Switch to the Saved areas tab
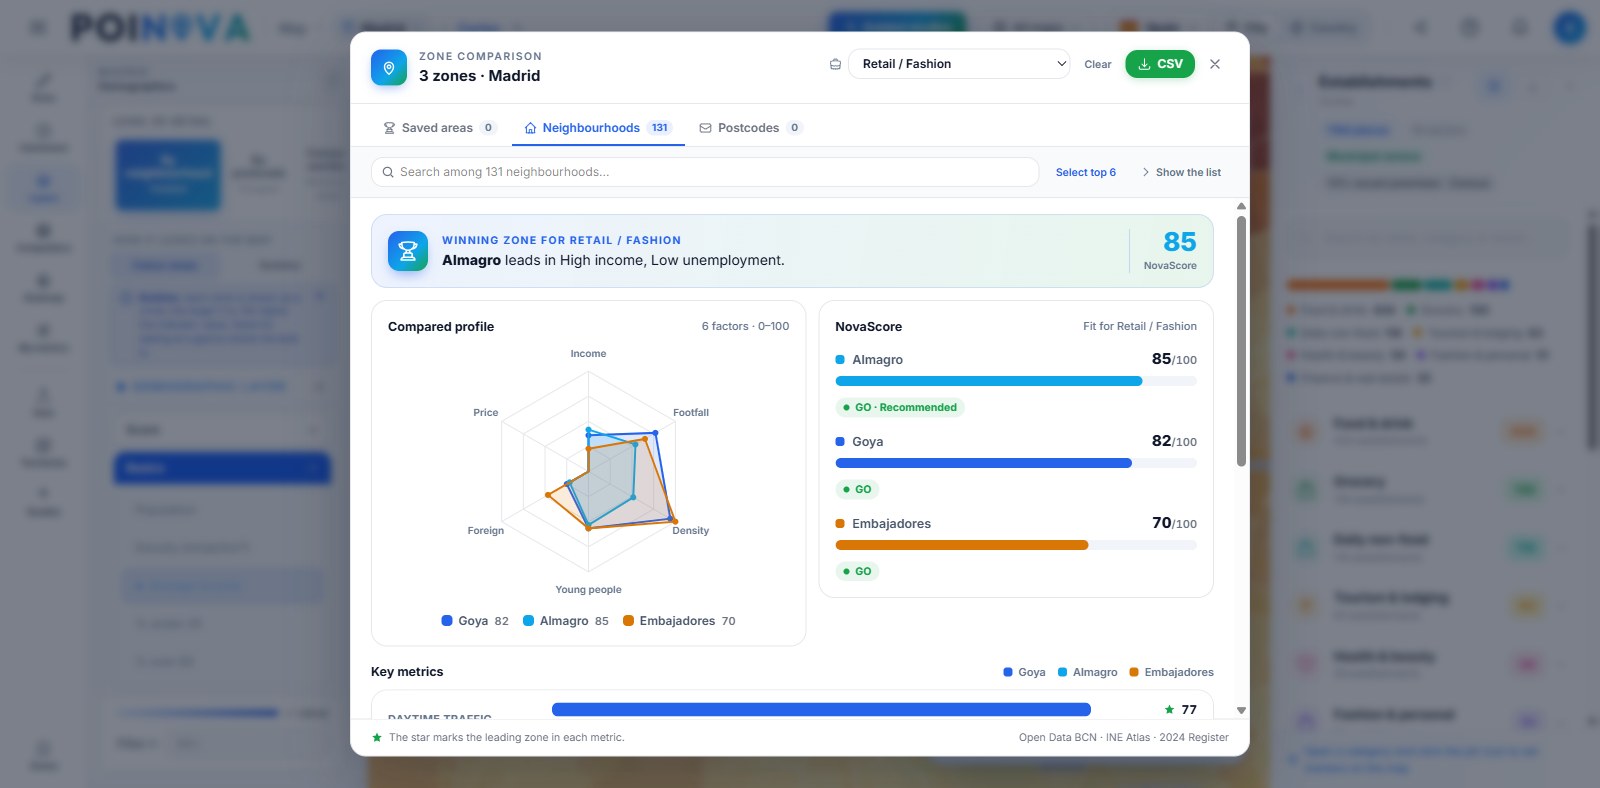Image resolution: width=1600 pixels, height=788 pixels. click(439, 128)
